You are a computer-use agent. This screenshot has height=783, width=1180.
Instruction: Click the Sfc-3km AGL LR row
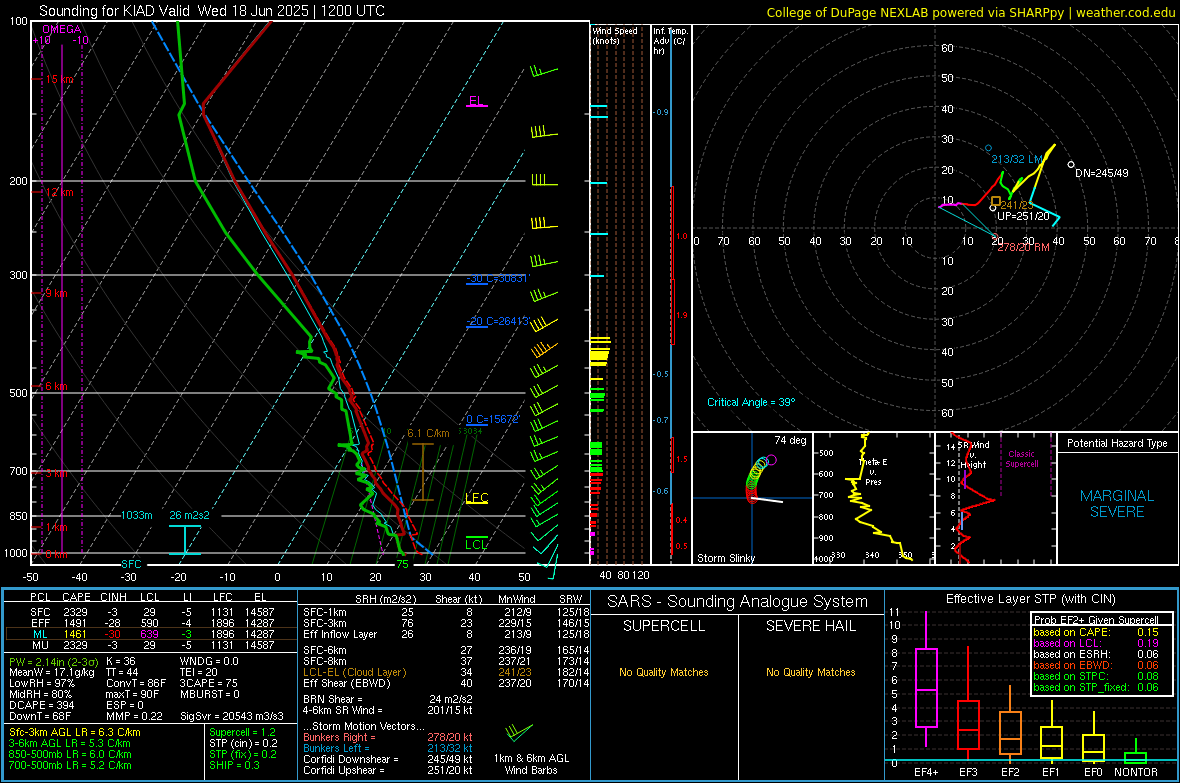point(75,732)
